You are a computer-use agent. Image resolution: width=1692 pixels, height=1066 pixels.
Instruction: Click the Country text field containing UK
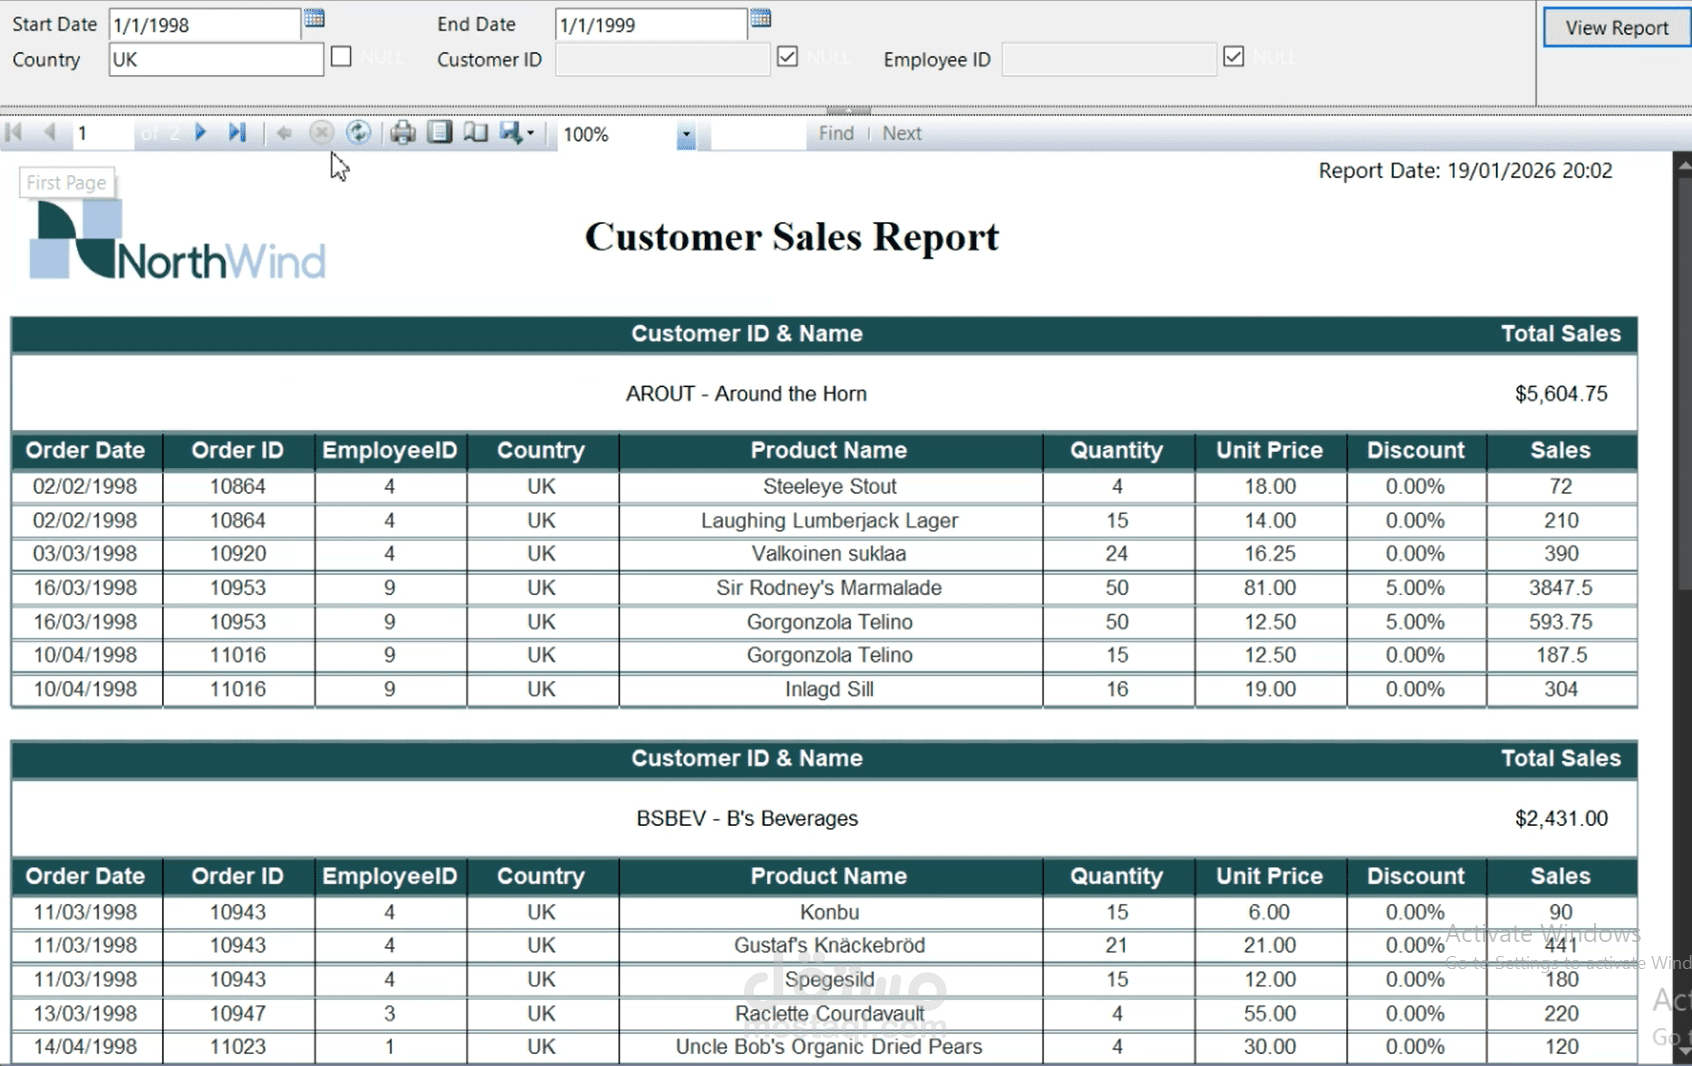215,59
